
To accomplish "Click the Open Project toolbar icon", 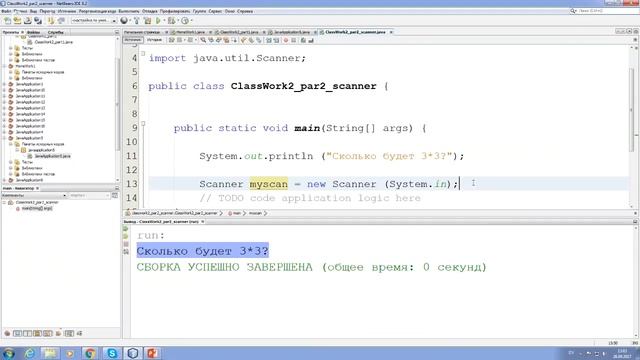I will [x=27, y=20].
